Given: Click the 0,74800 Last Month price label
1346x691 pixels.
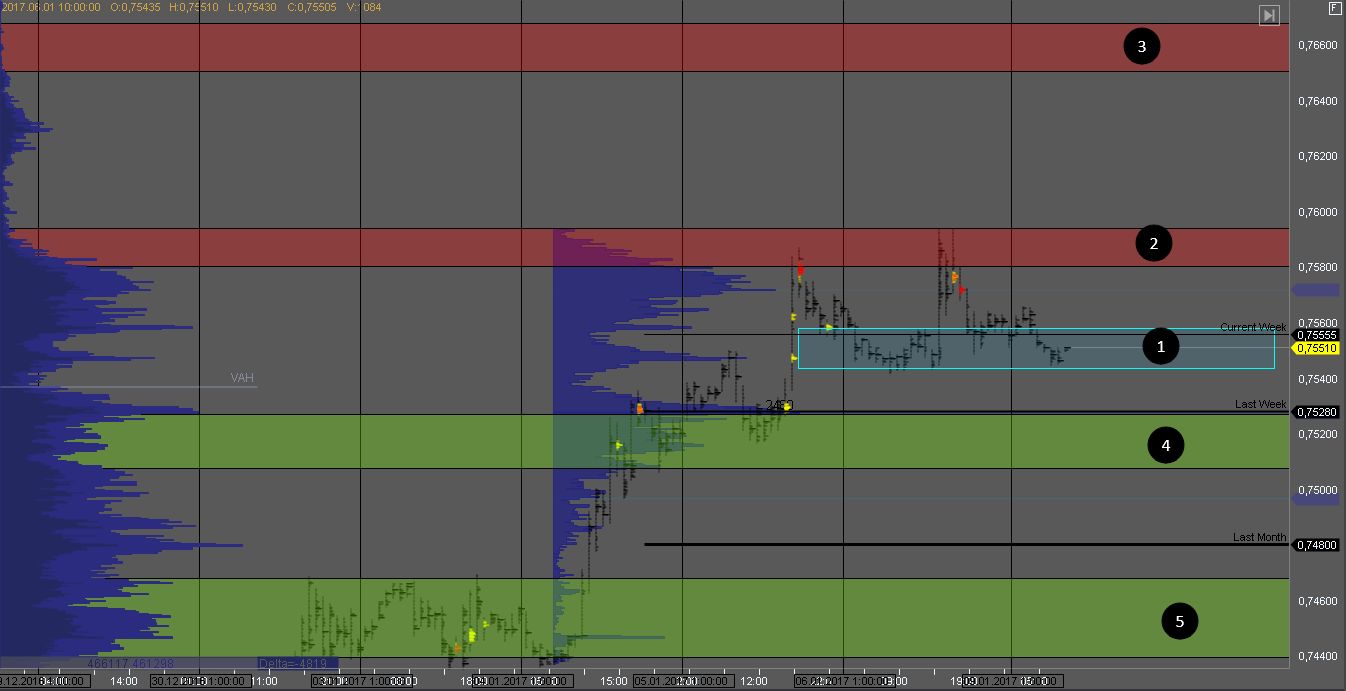Looking at the screenshot, I should 1317,545.
